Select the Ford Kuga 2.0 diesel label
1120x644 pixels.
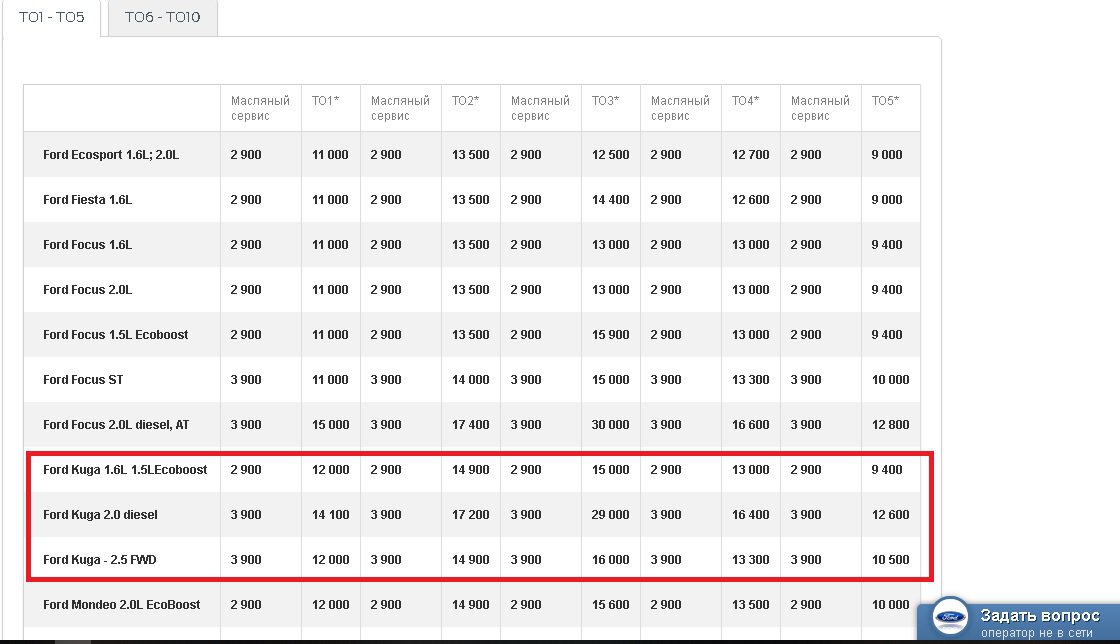point(100,514)
